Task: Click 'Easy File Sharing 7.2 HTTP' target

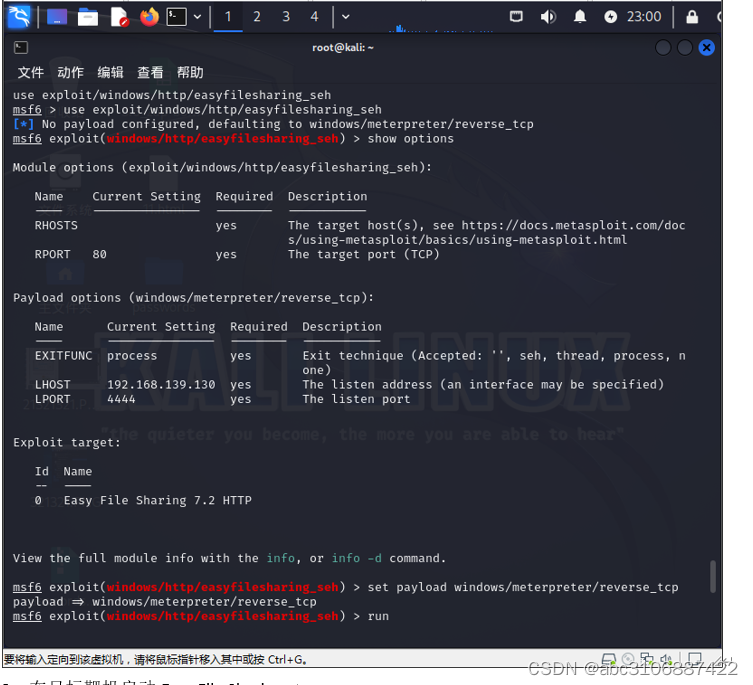Action: coord(158,501)
